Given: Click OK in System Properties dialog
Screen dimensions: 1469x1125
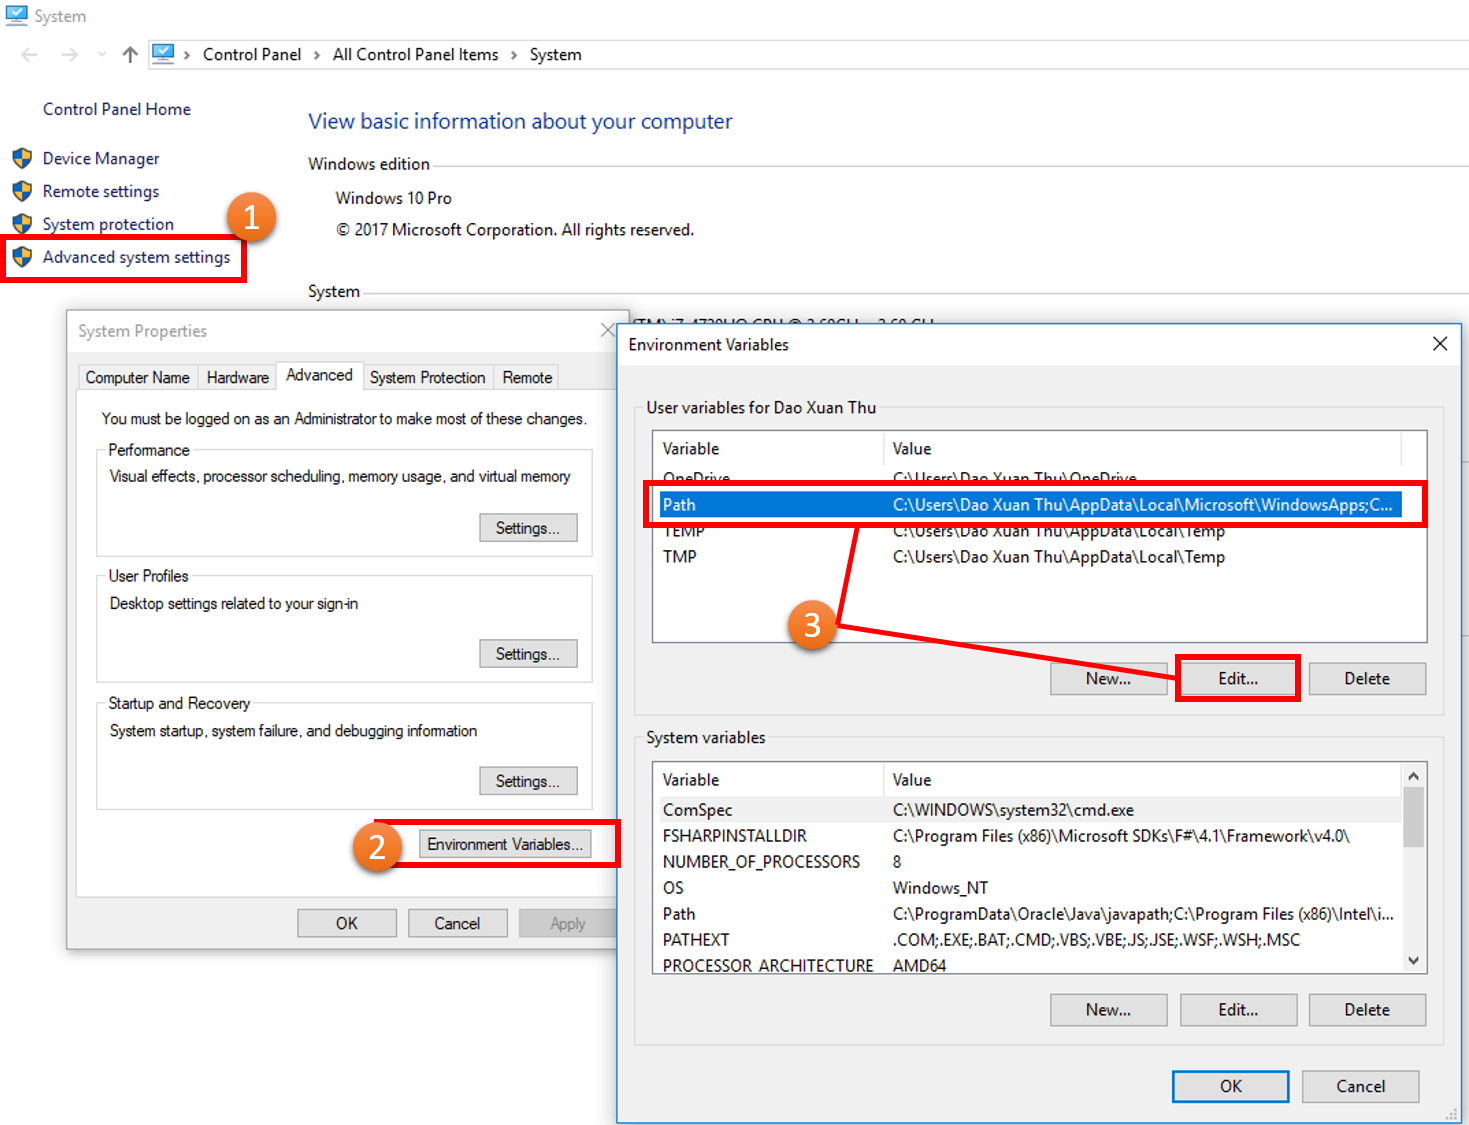Looking at the screenshot, I should pos(347,923).
